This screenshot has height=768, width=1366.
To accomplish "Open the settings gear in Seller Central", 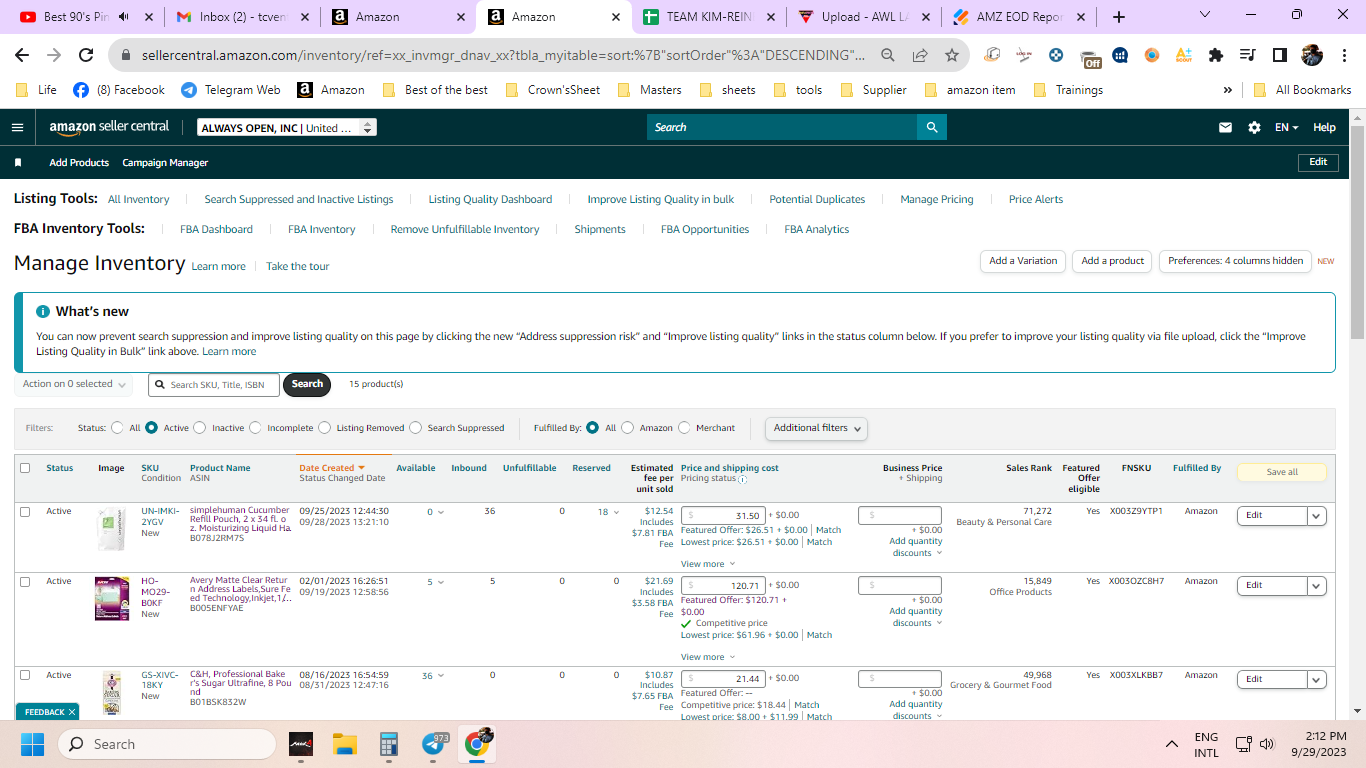I will [x=1254, y=128].
